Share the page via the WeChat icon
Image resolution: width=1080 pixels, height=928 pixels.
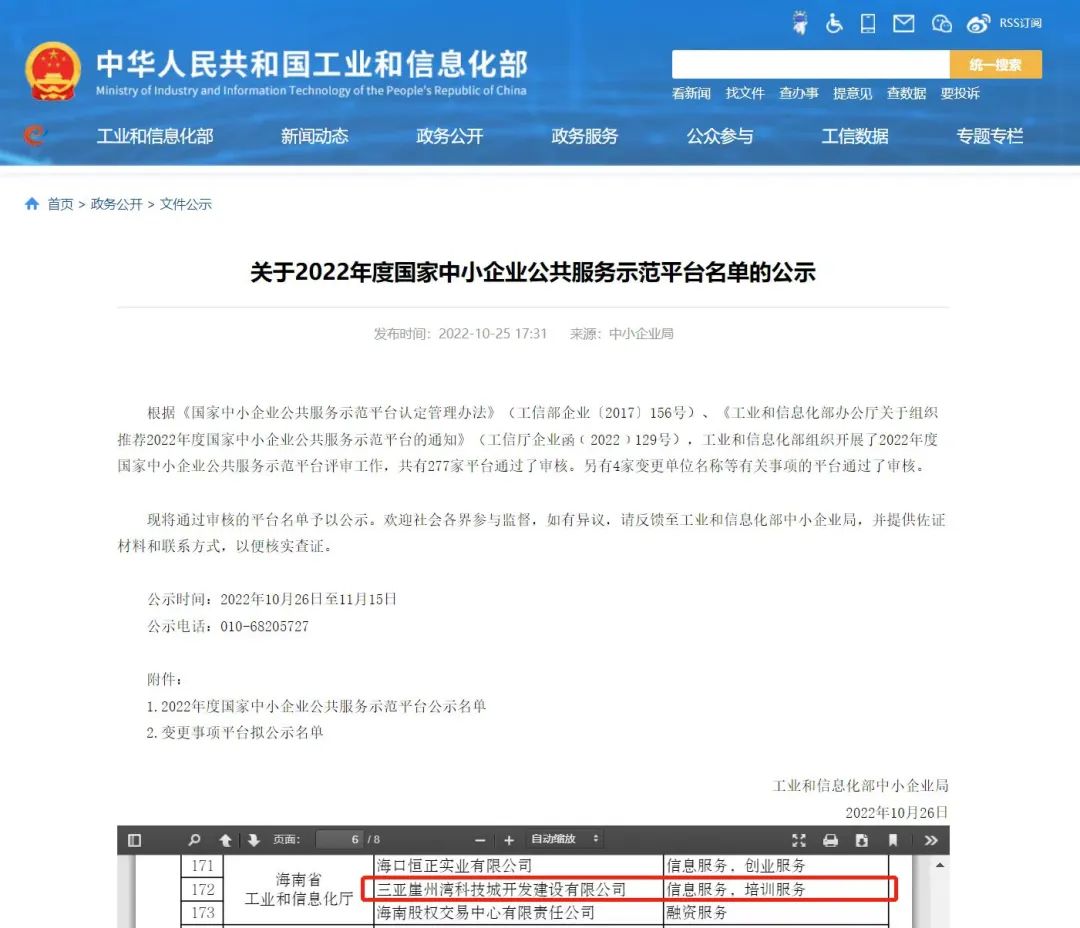pyautogui.click(x=941, y=23)
